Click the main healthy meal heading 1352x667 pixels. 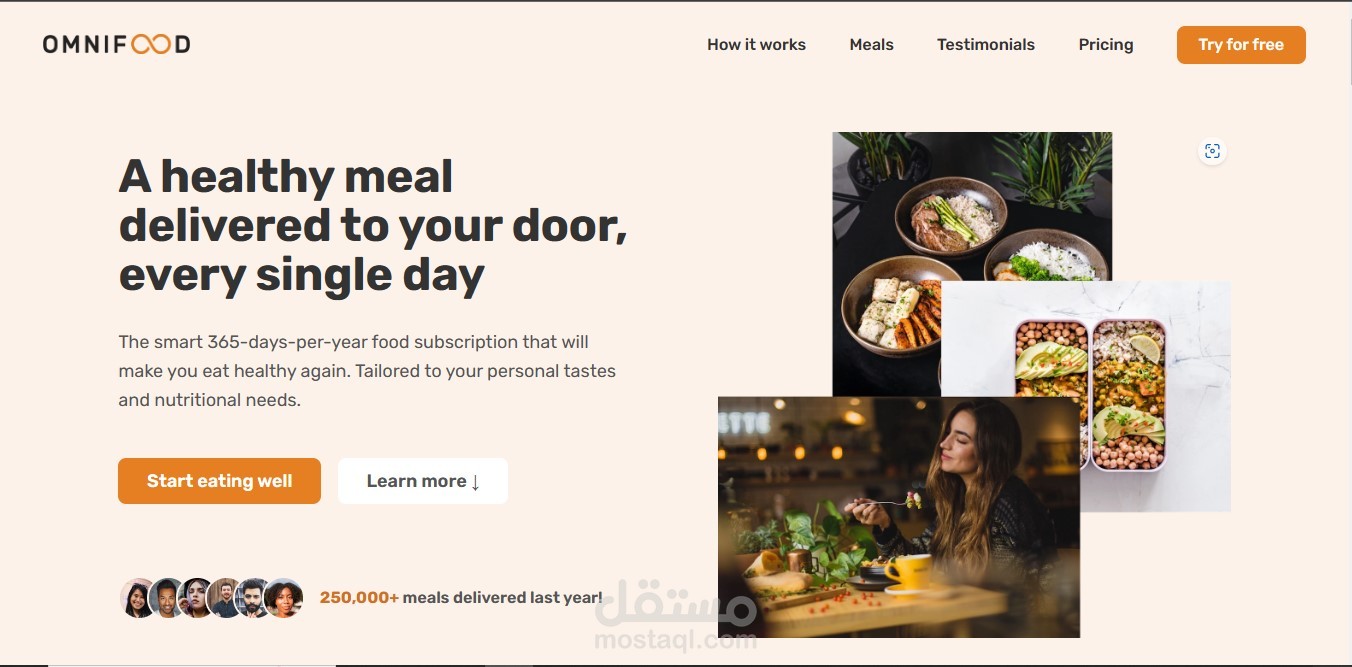(373, 226)
